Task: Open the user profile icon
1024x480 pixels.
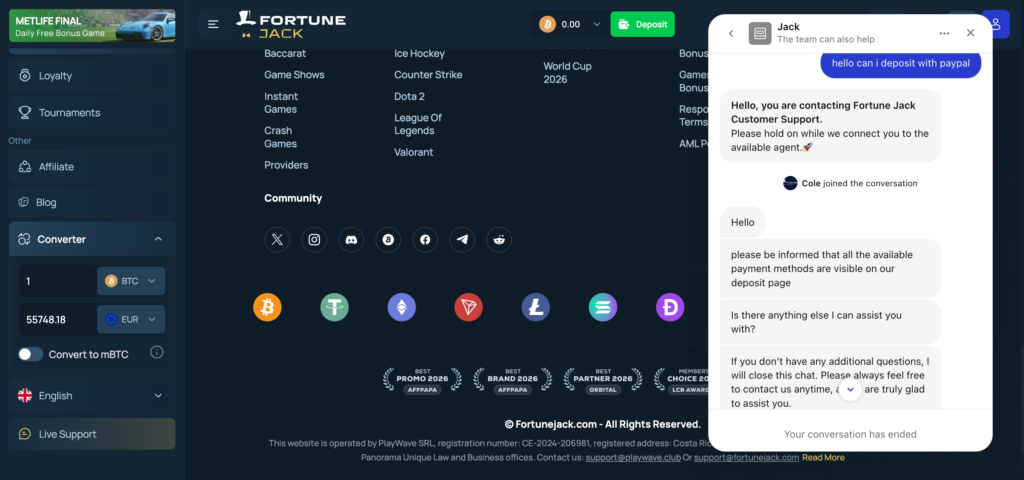Action: pyautogui.click(x=995, y=24)
